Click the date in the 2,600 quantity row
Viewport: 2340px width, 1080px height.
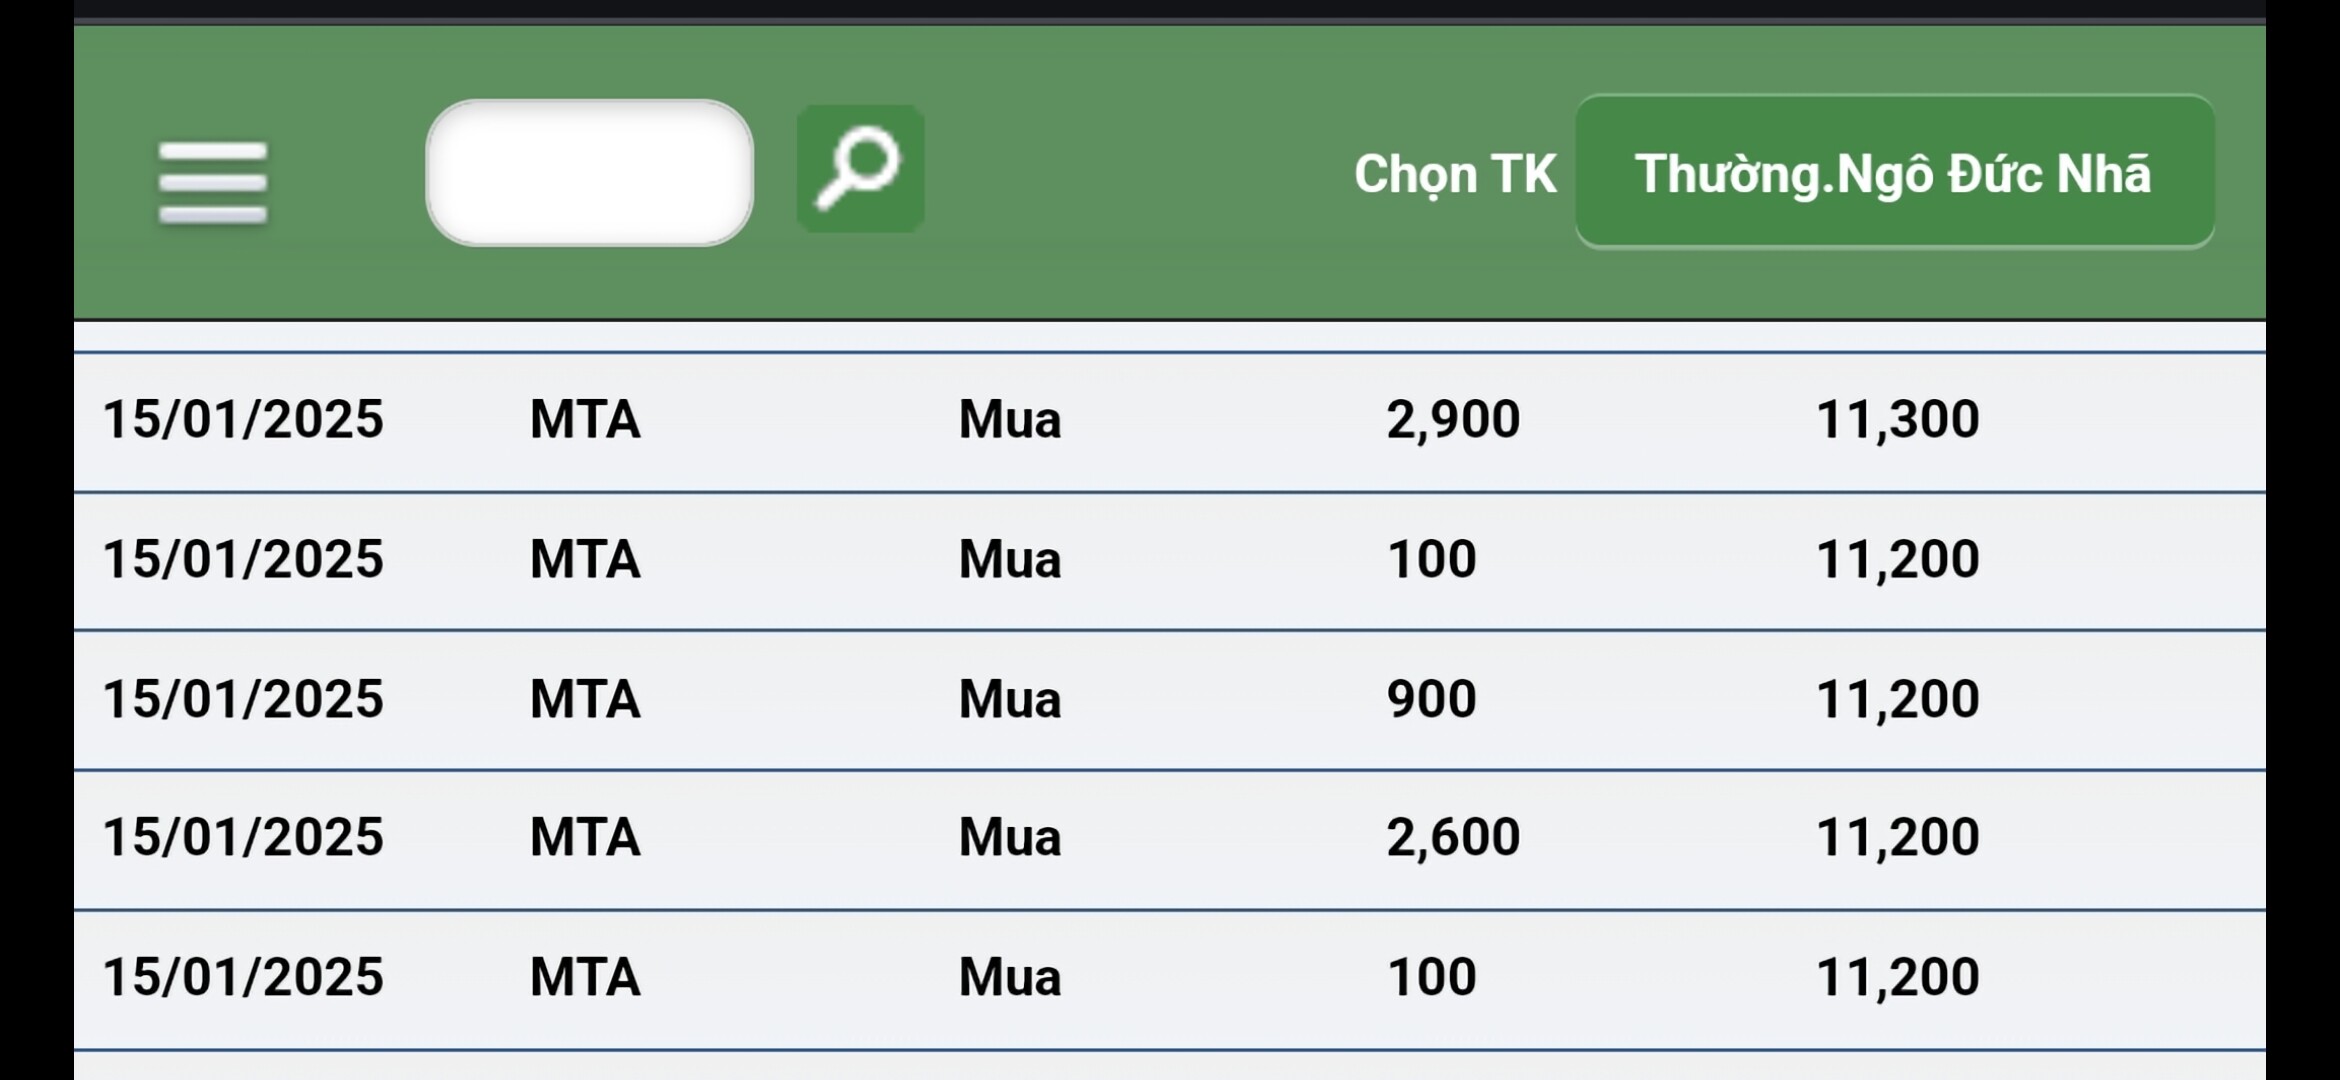point(243,837)
